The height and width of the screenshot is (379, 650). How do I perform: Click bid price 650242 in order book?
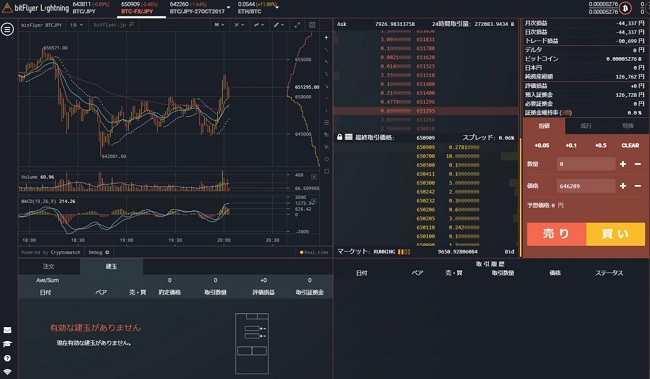click(425, 192)
